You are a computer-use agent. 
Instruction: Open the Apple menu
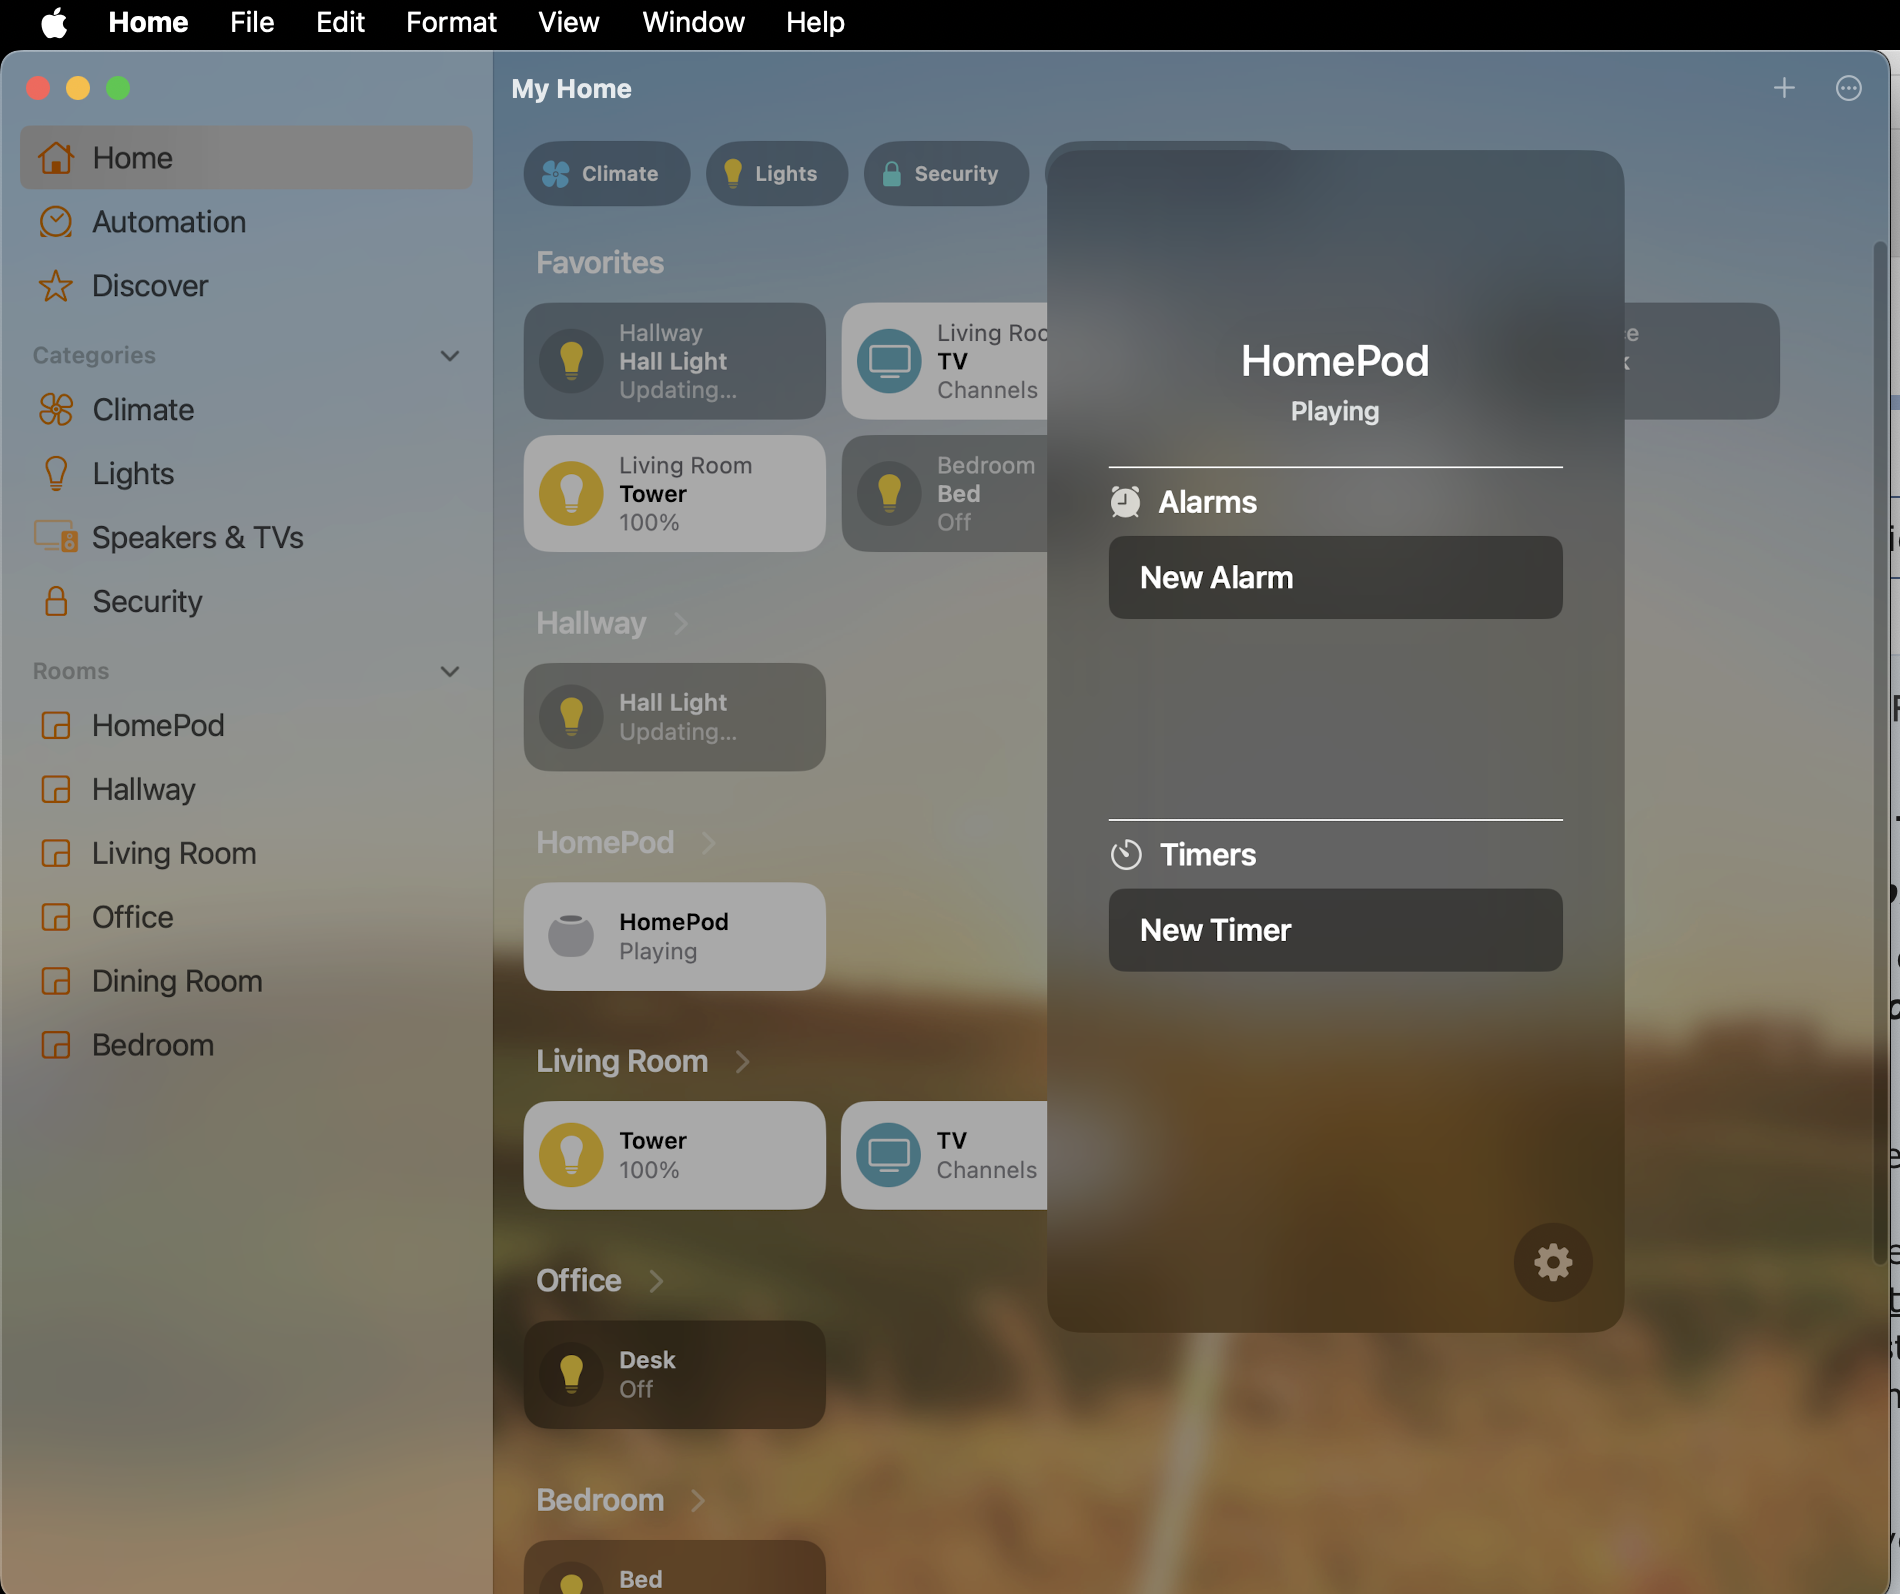click(x=54, y=22)
